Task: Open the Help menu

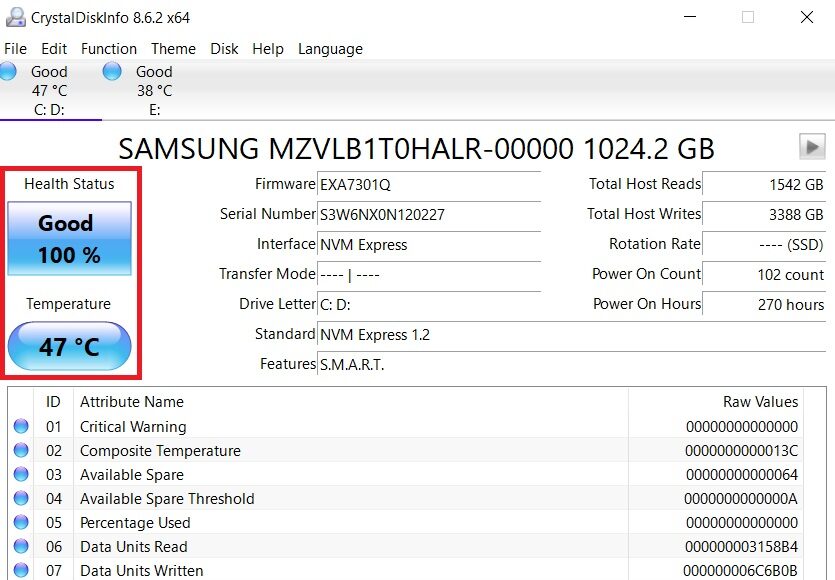Action: [x=268, y=48]
